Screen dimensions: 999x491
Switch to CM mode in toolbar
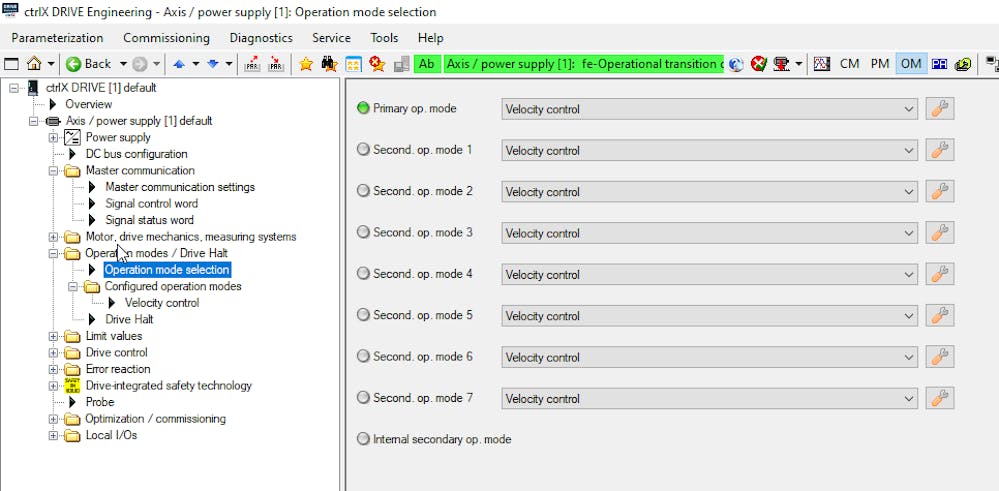849,64
